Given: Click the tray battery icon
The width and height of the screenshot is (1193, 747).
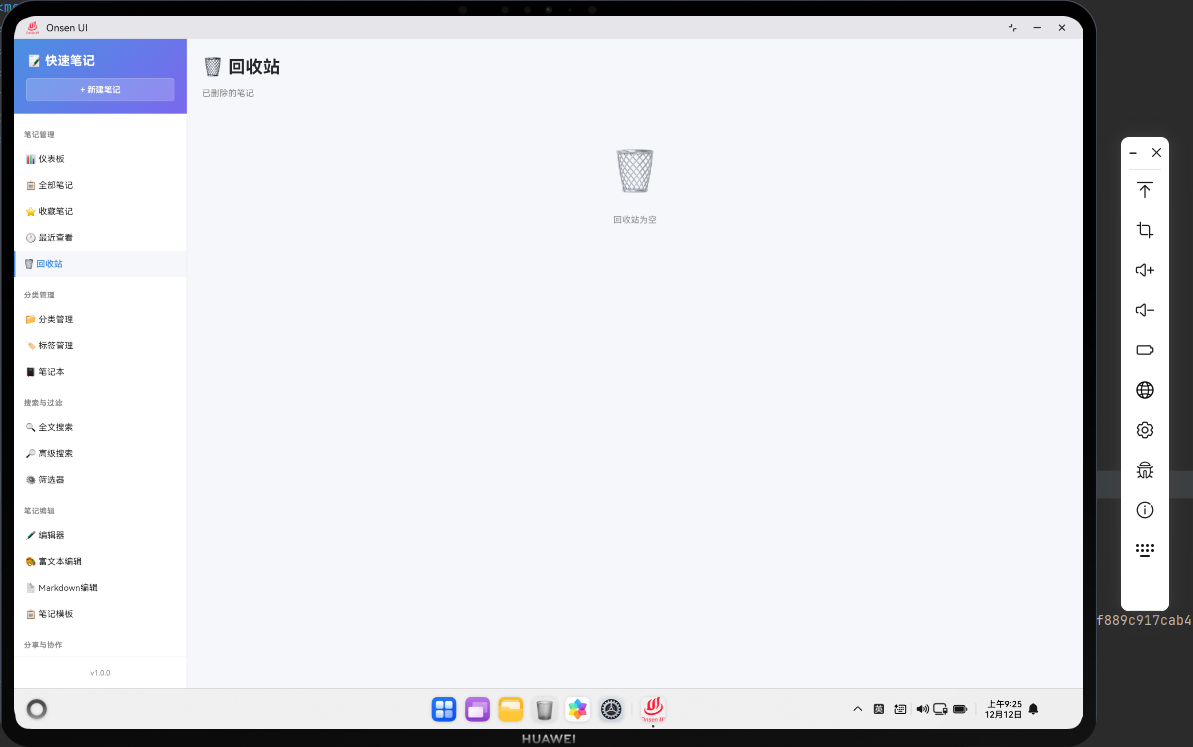Looking at the screenshot, I should [960, 709].
